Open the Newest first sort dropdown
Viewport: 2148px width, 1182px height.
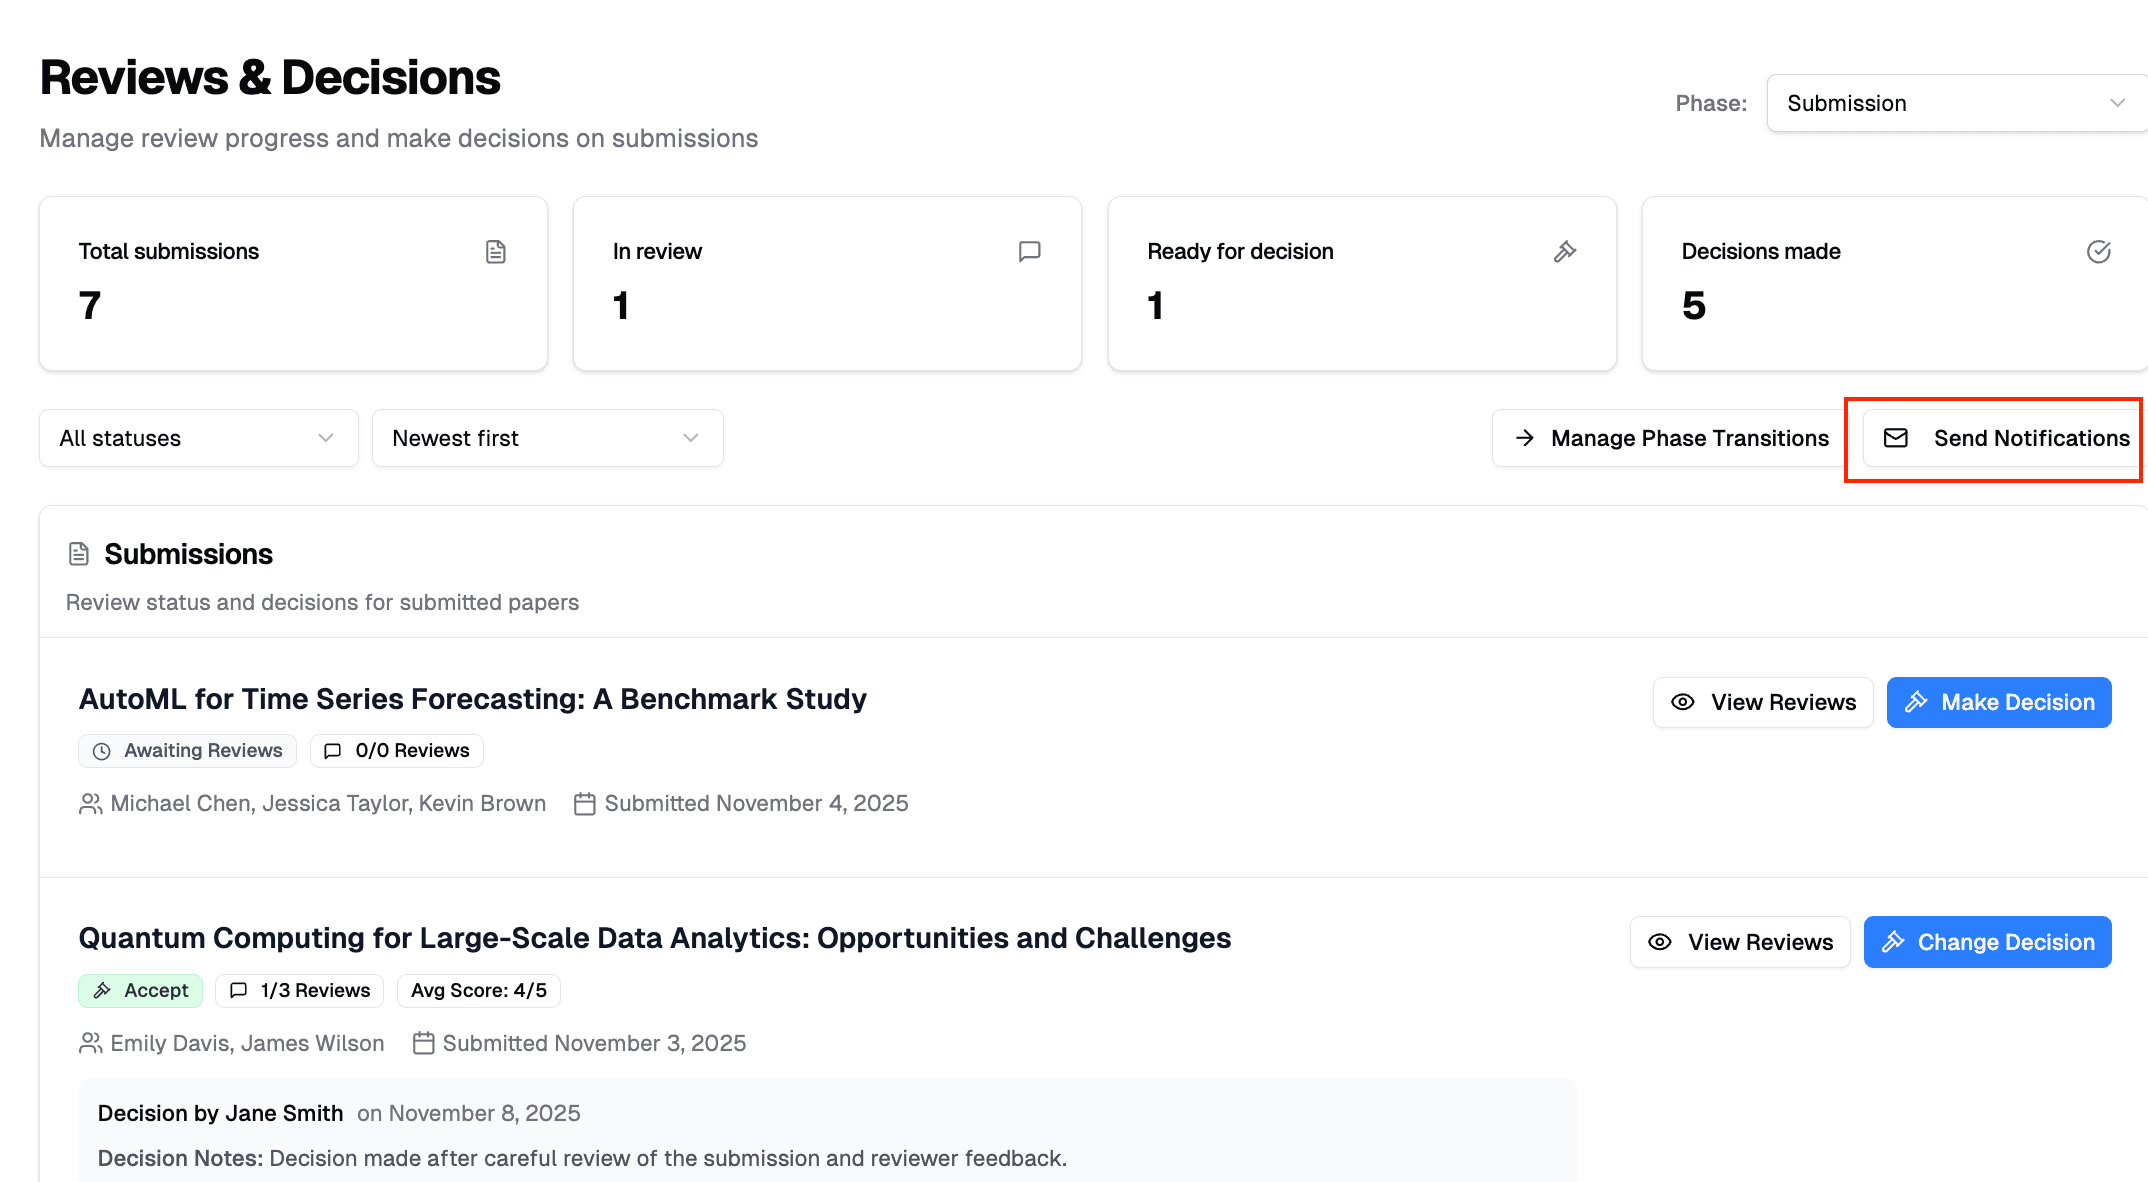coord(547,438)
